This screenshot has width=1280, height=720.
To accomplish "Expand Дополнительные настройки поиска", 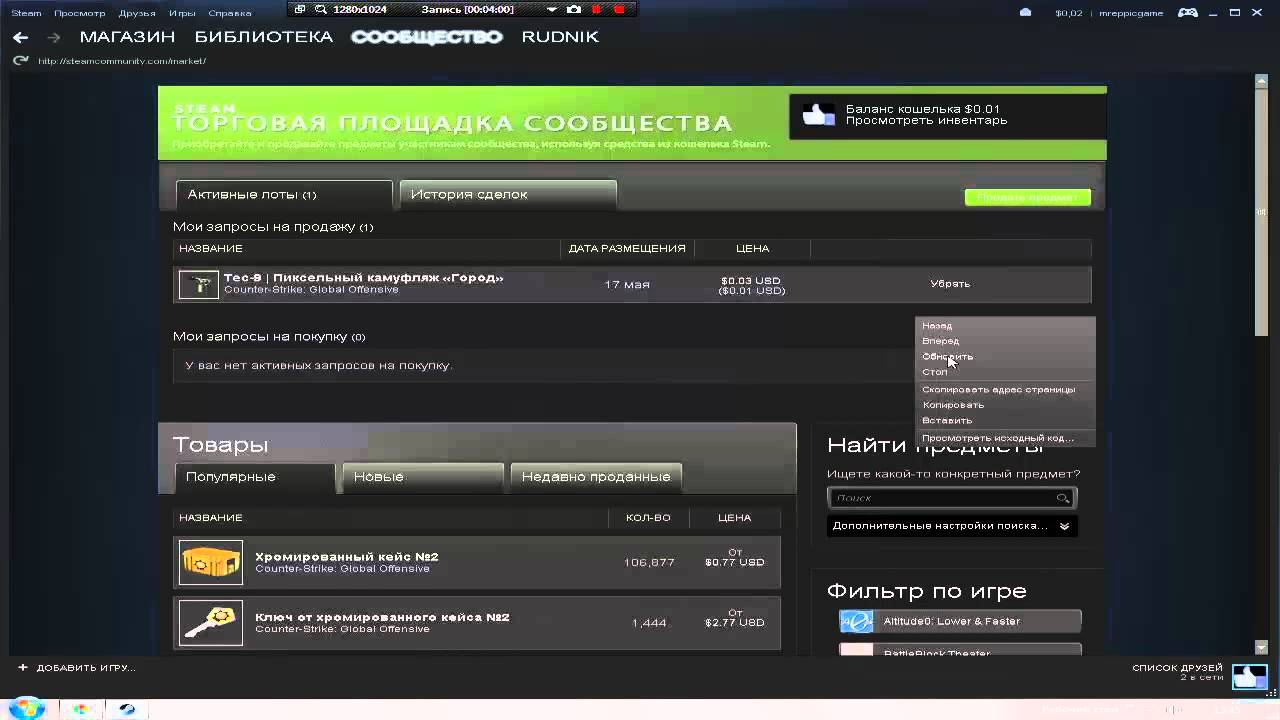I will tap(952, 526).
